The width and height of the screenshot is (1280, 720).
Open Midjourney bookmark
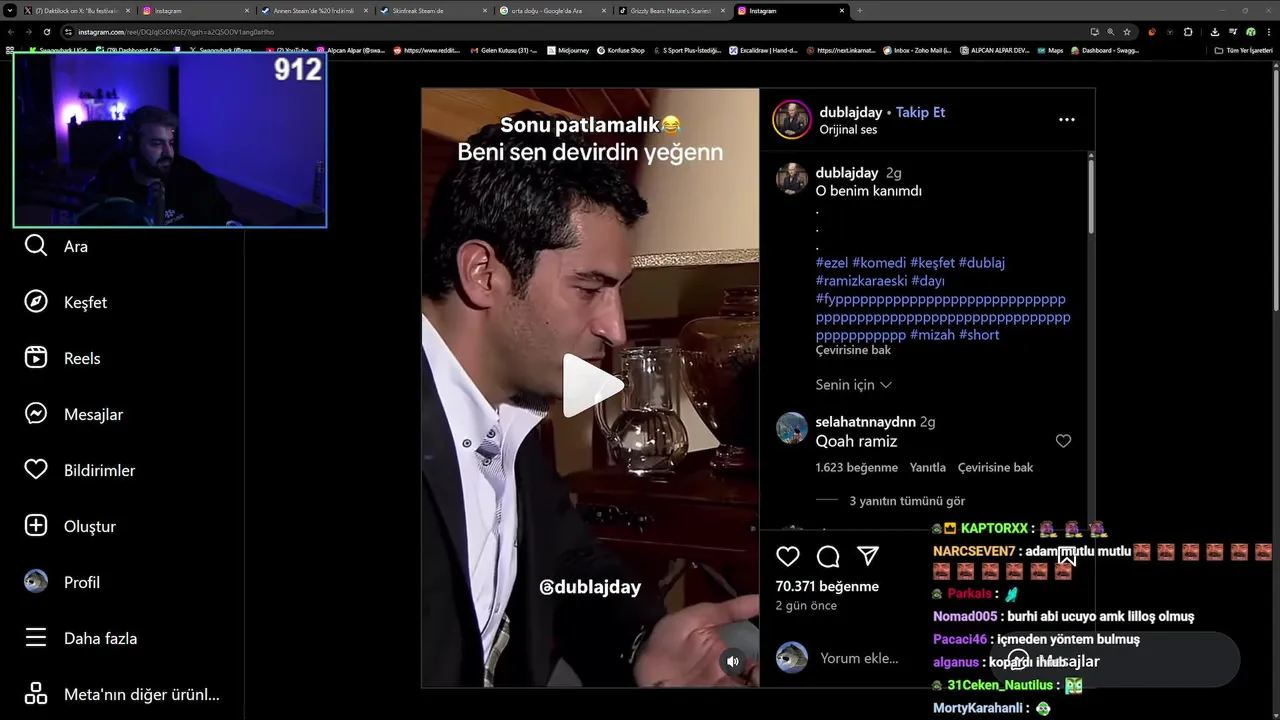click(x=568, y=50)
